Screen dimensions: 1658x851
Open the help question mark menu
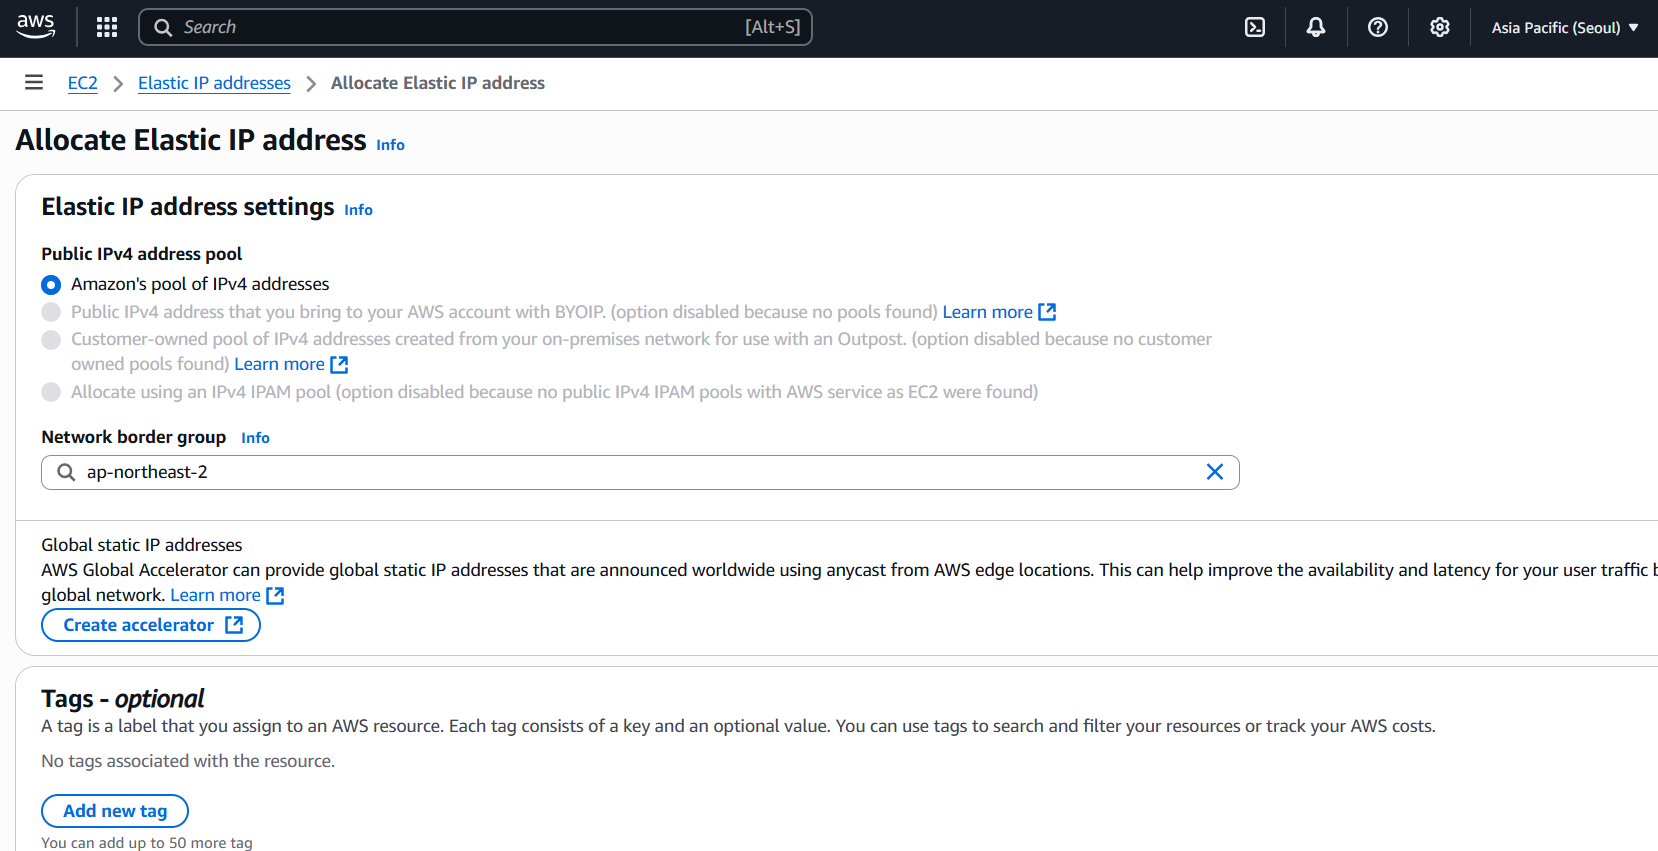tap(1378, 27)
